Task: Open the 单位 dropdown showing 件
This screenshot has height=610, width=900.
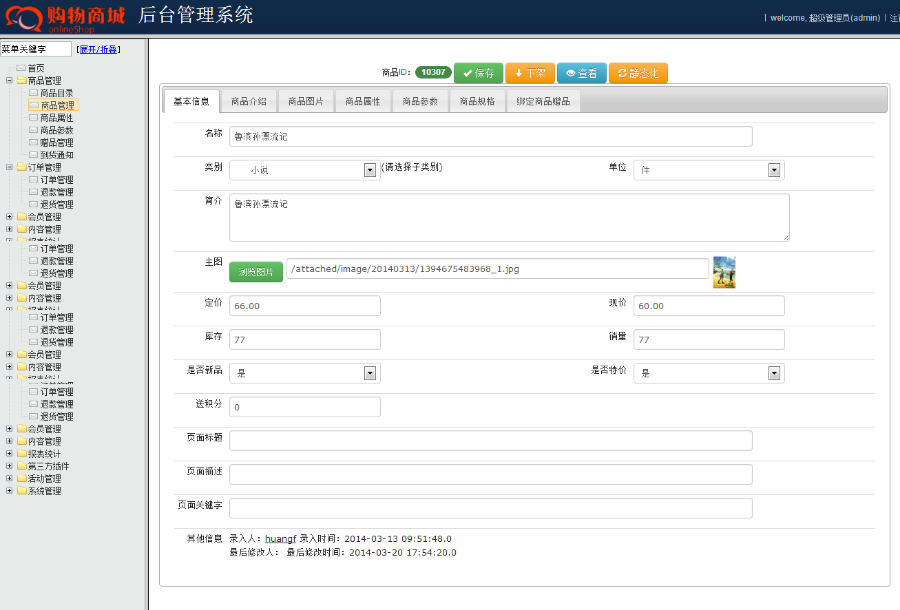Action: [709, 170]
